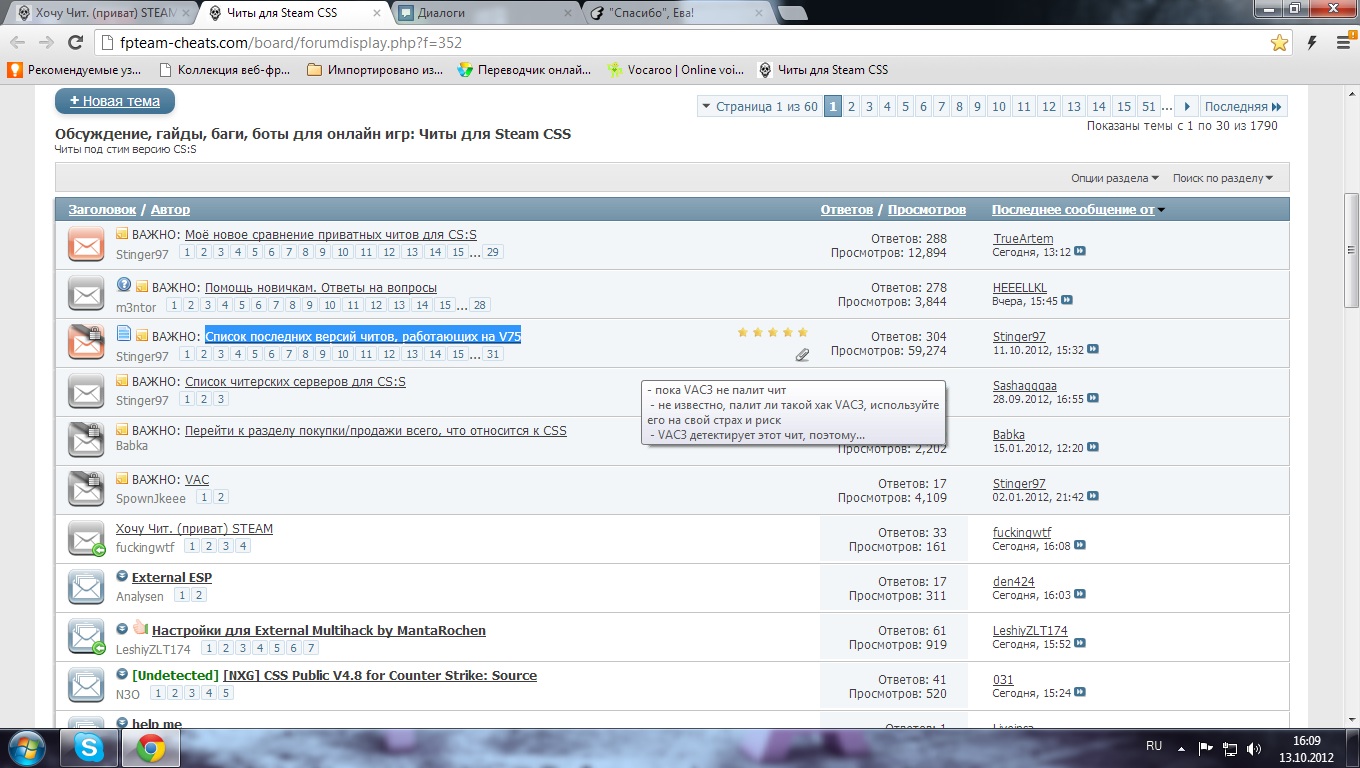Go to last post by den424 arrow icon
The width and height of the screenshot is (1360, 768).
pyautogui.click(x=1080, y=595)
